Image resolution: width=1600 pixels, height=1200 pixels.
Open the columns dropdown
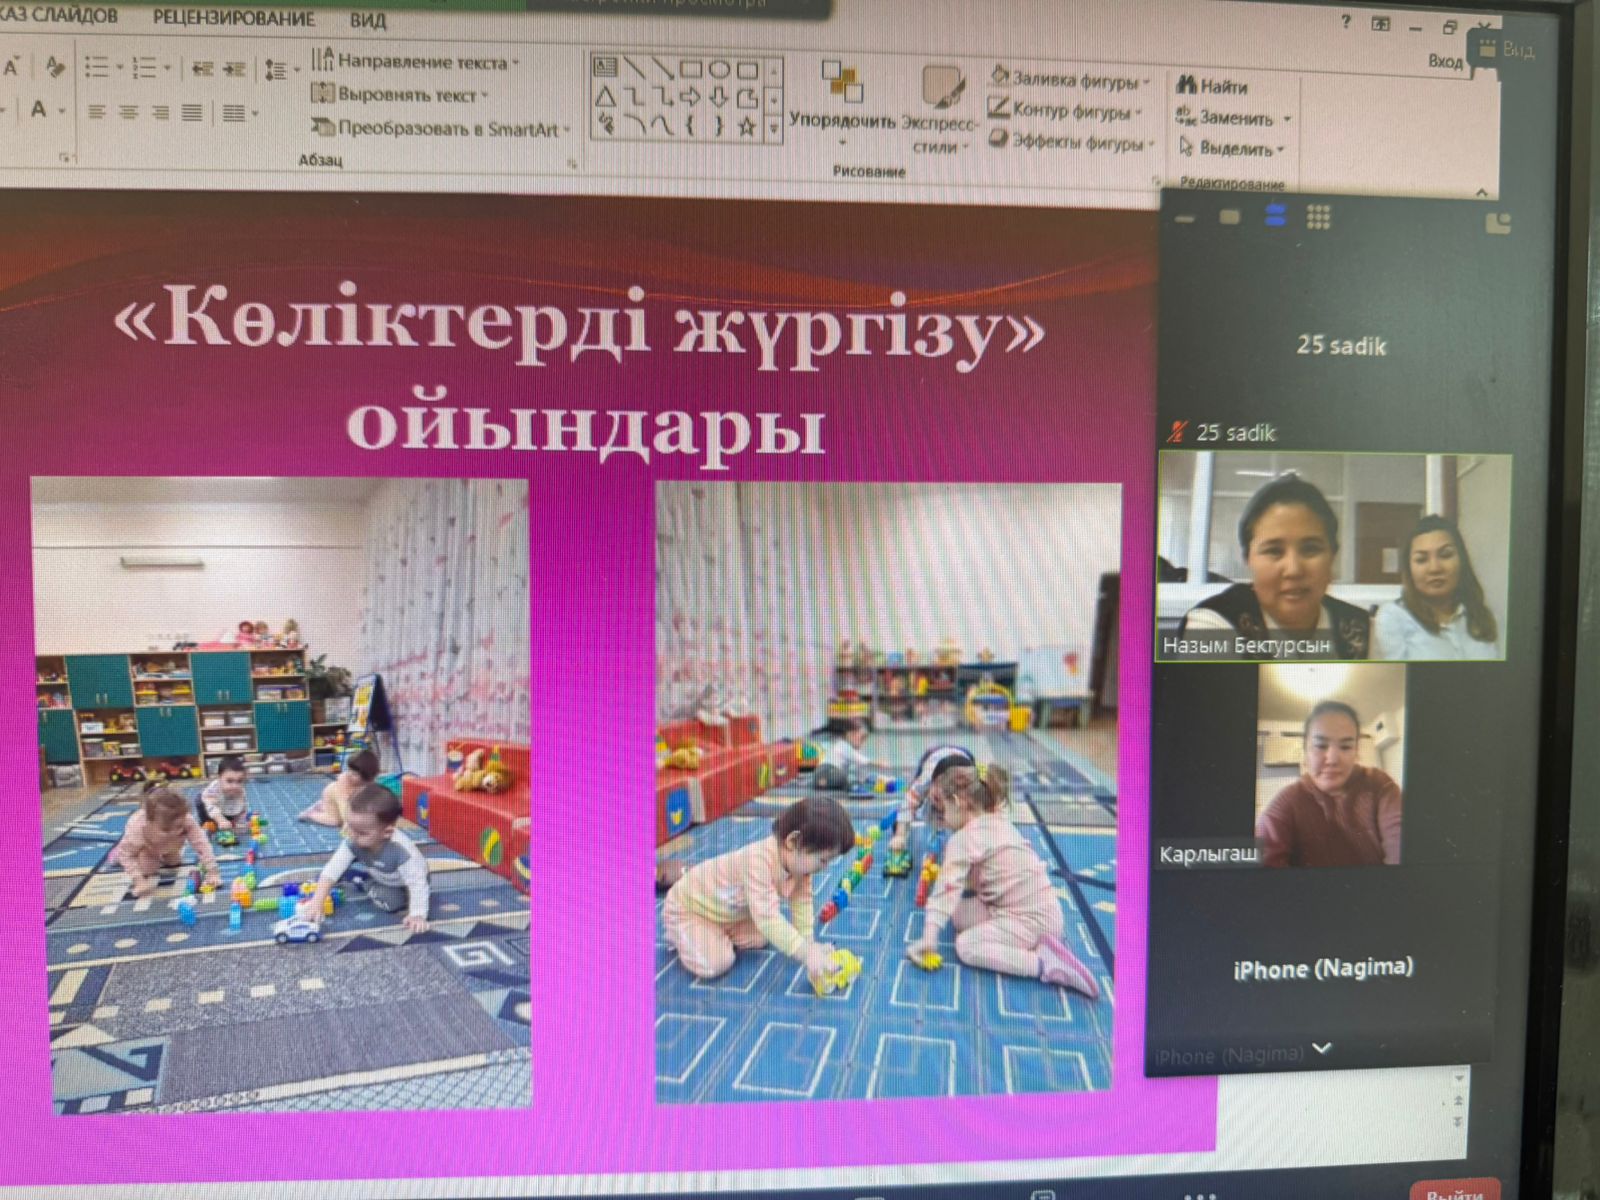238,113
